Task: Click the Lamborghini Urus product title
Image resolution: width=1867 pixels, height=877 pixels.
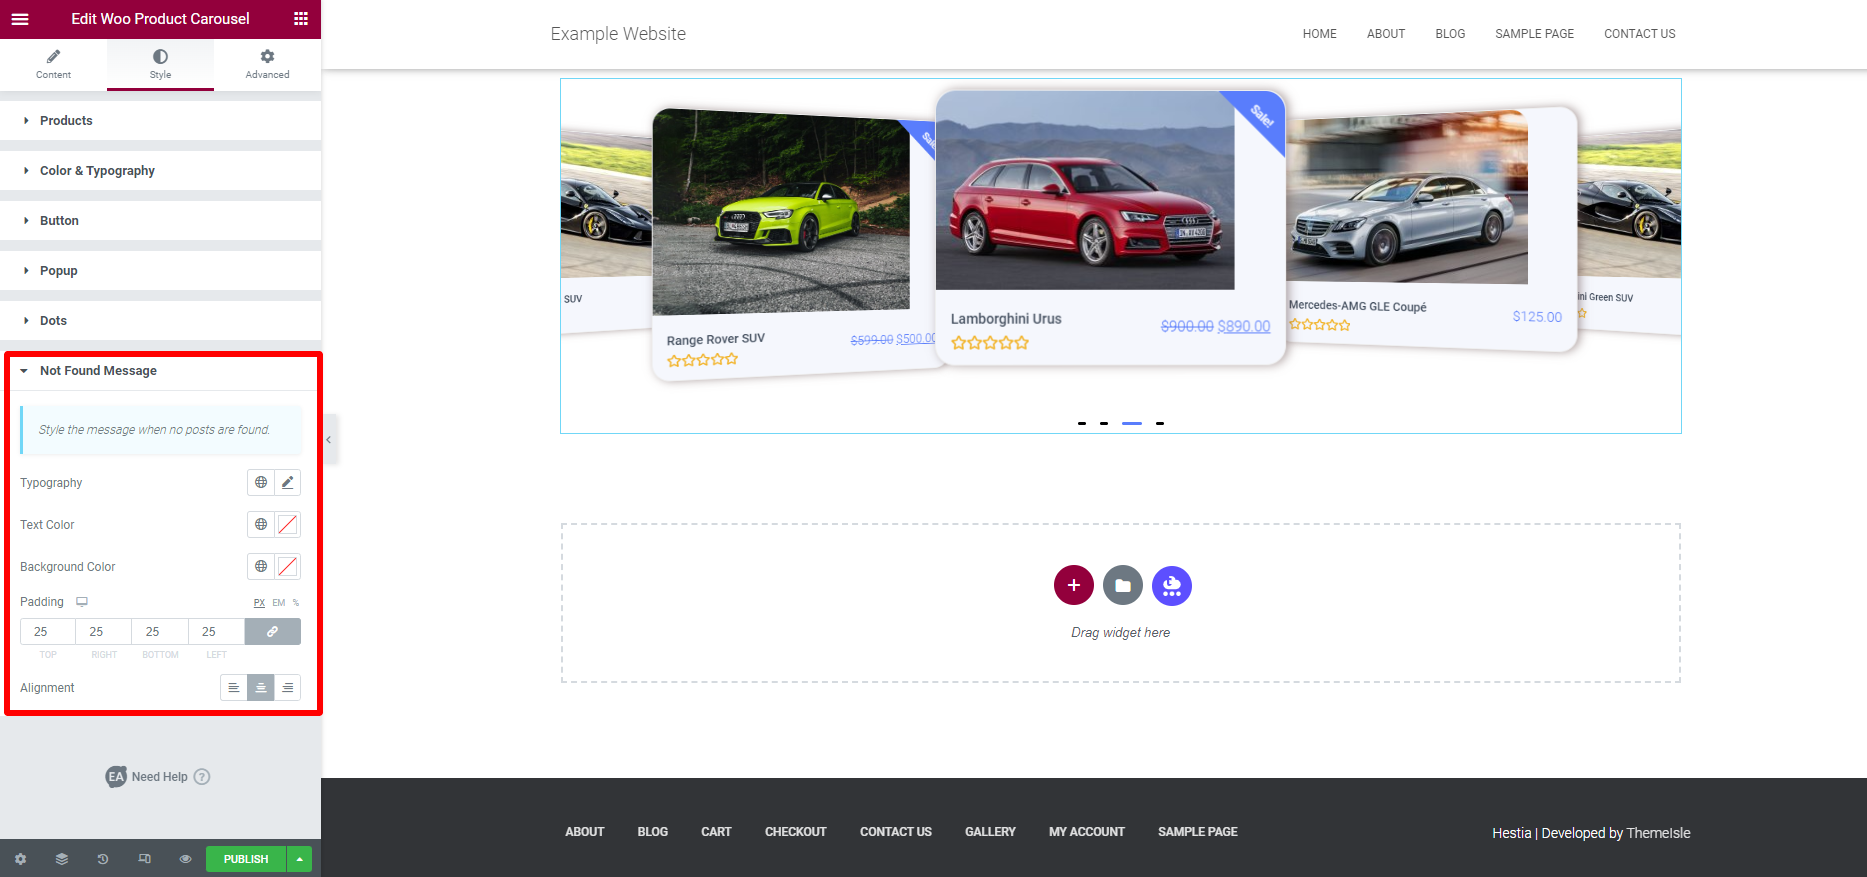Action: [x=1006, y=319]
